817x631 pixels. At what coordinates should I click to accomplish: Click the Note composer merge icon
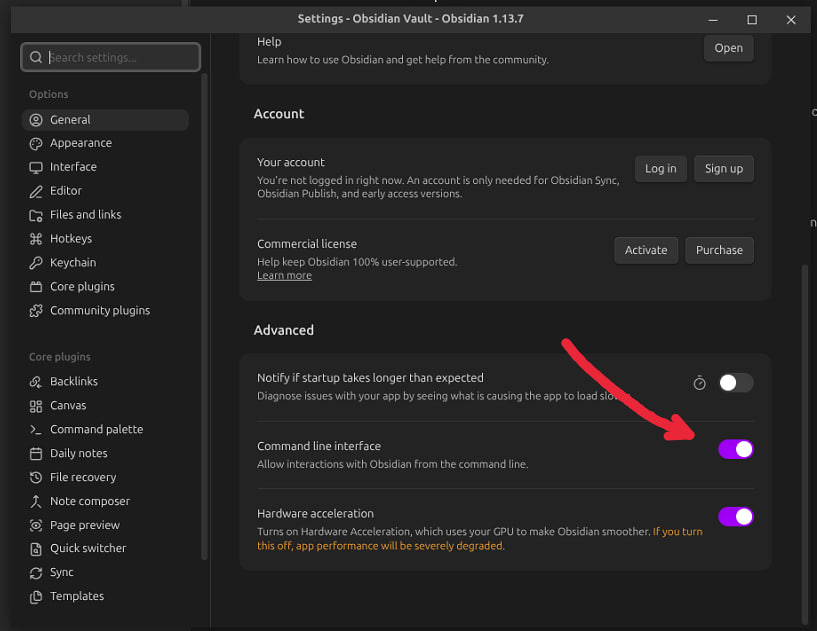click(36, 502)
